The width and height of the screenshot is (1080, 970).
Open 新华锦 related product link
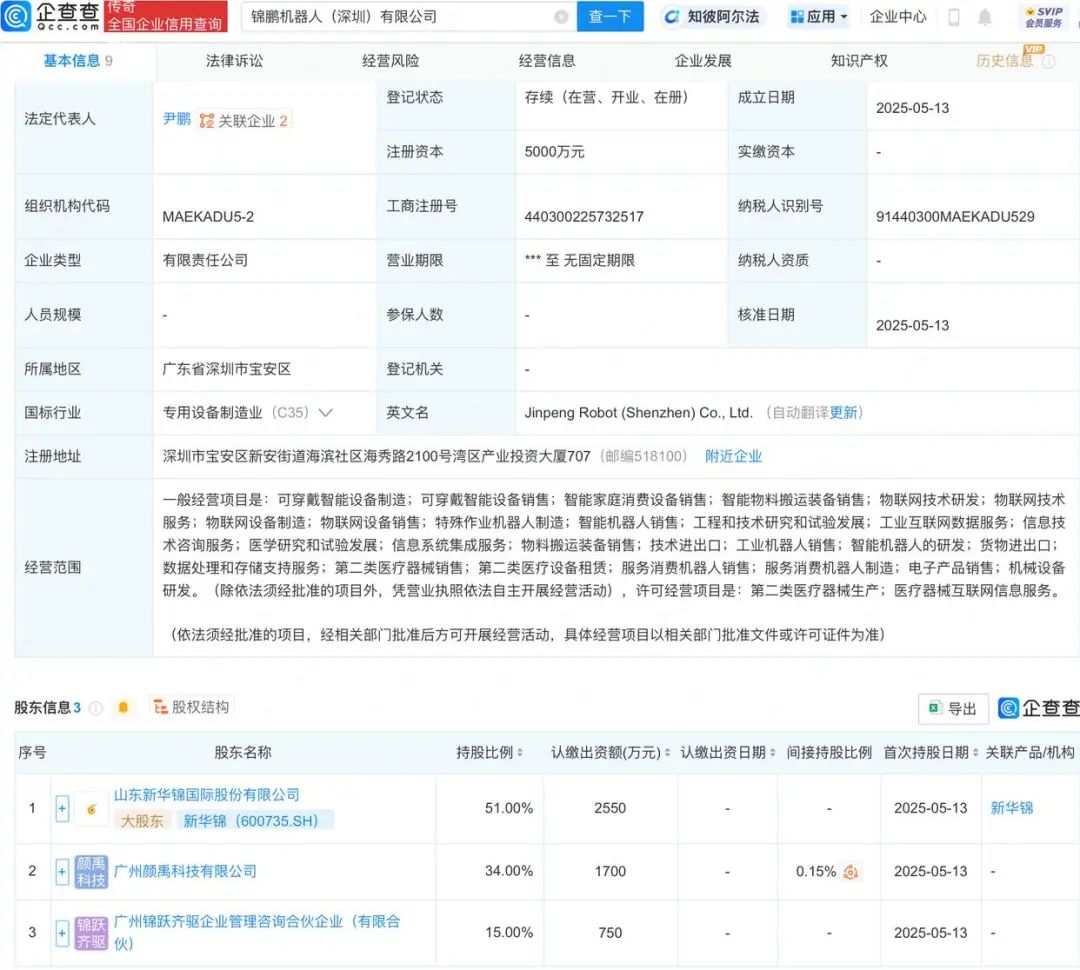(1011, 808)
